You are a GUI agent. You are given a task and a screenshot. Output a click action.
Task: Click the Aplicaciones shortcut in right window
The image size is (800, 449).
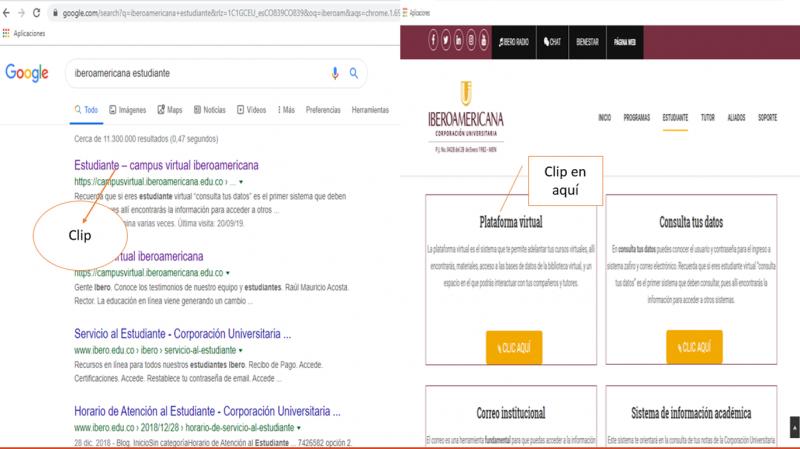pos(416,13)
